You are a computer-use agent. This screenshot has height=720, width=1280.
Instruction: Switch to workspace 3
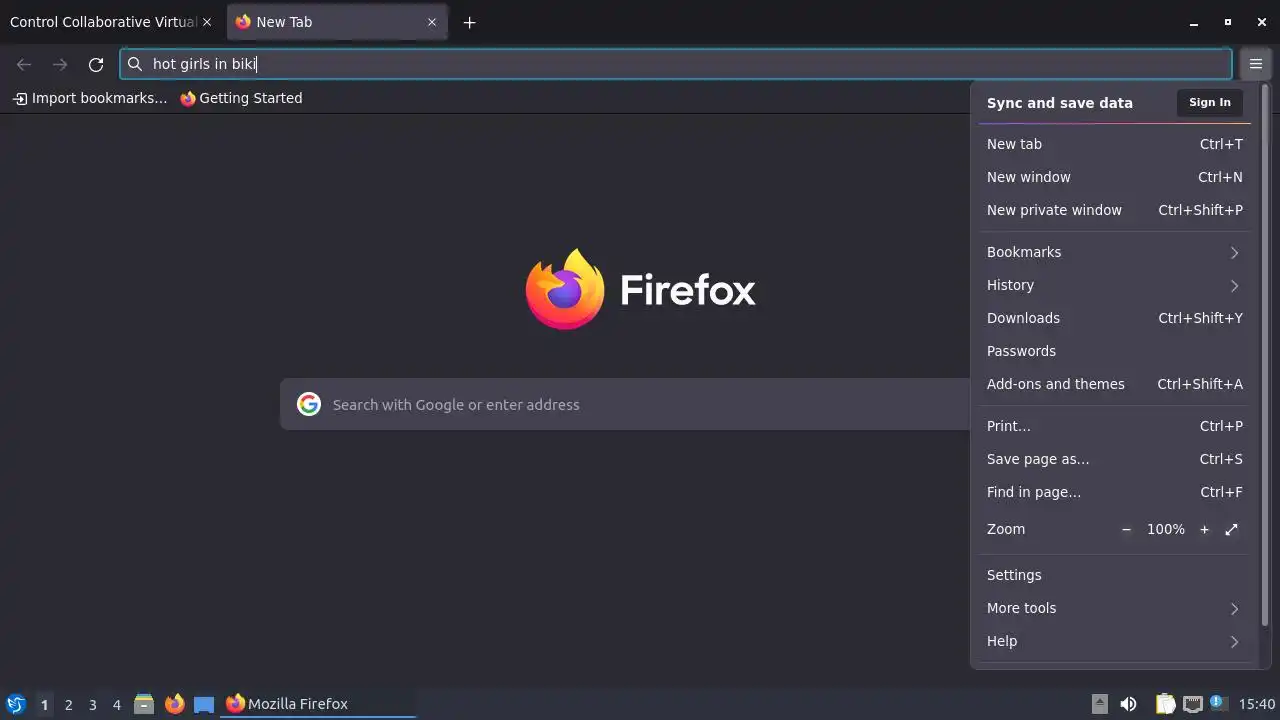(93, 705)
